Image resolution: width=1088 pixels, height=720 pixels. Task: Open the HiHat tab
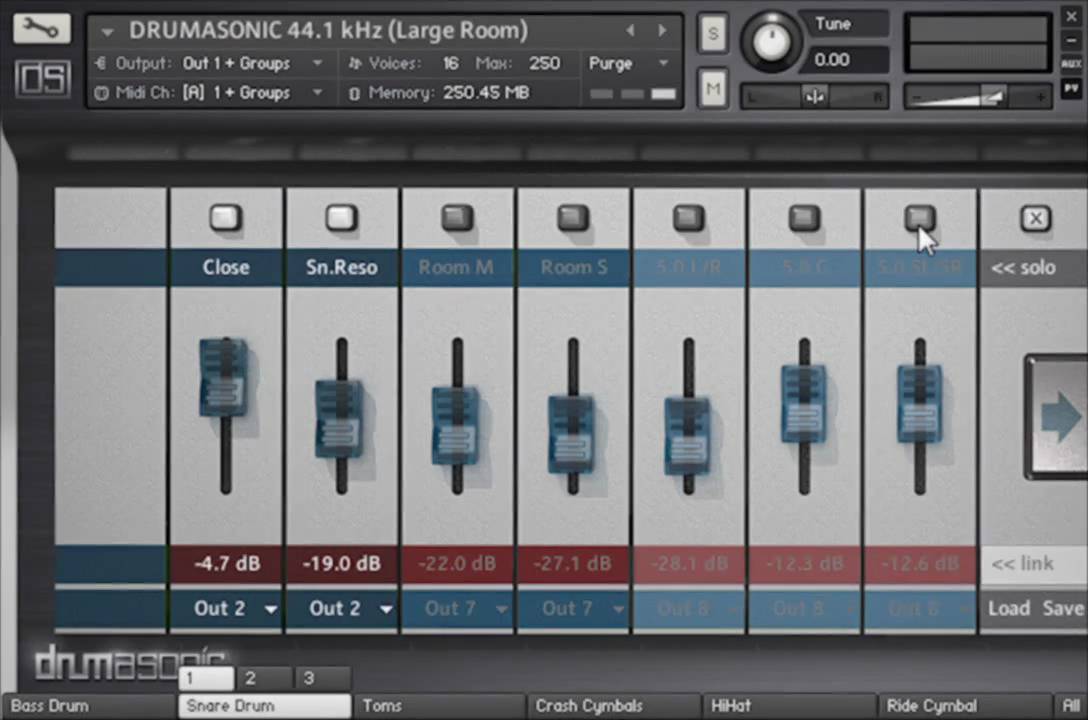[789, 706]
